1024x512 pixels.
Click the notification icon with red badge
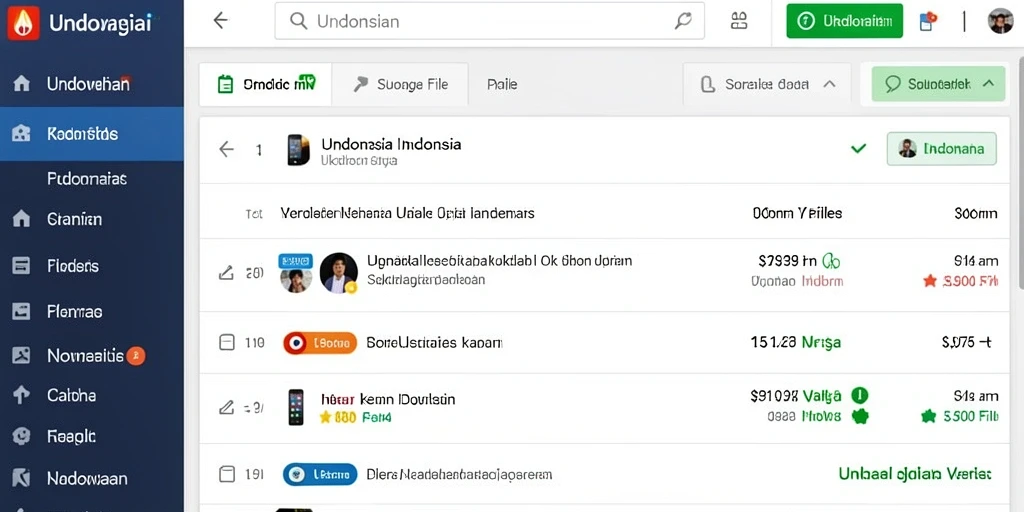pyautogui.click(x=927, y=22)
